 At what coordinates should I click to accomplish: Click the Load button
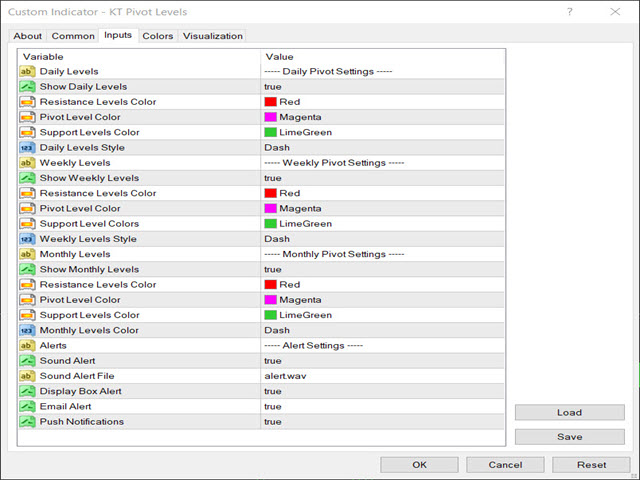[x=569, y=412]
